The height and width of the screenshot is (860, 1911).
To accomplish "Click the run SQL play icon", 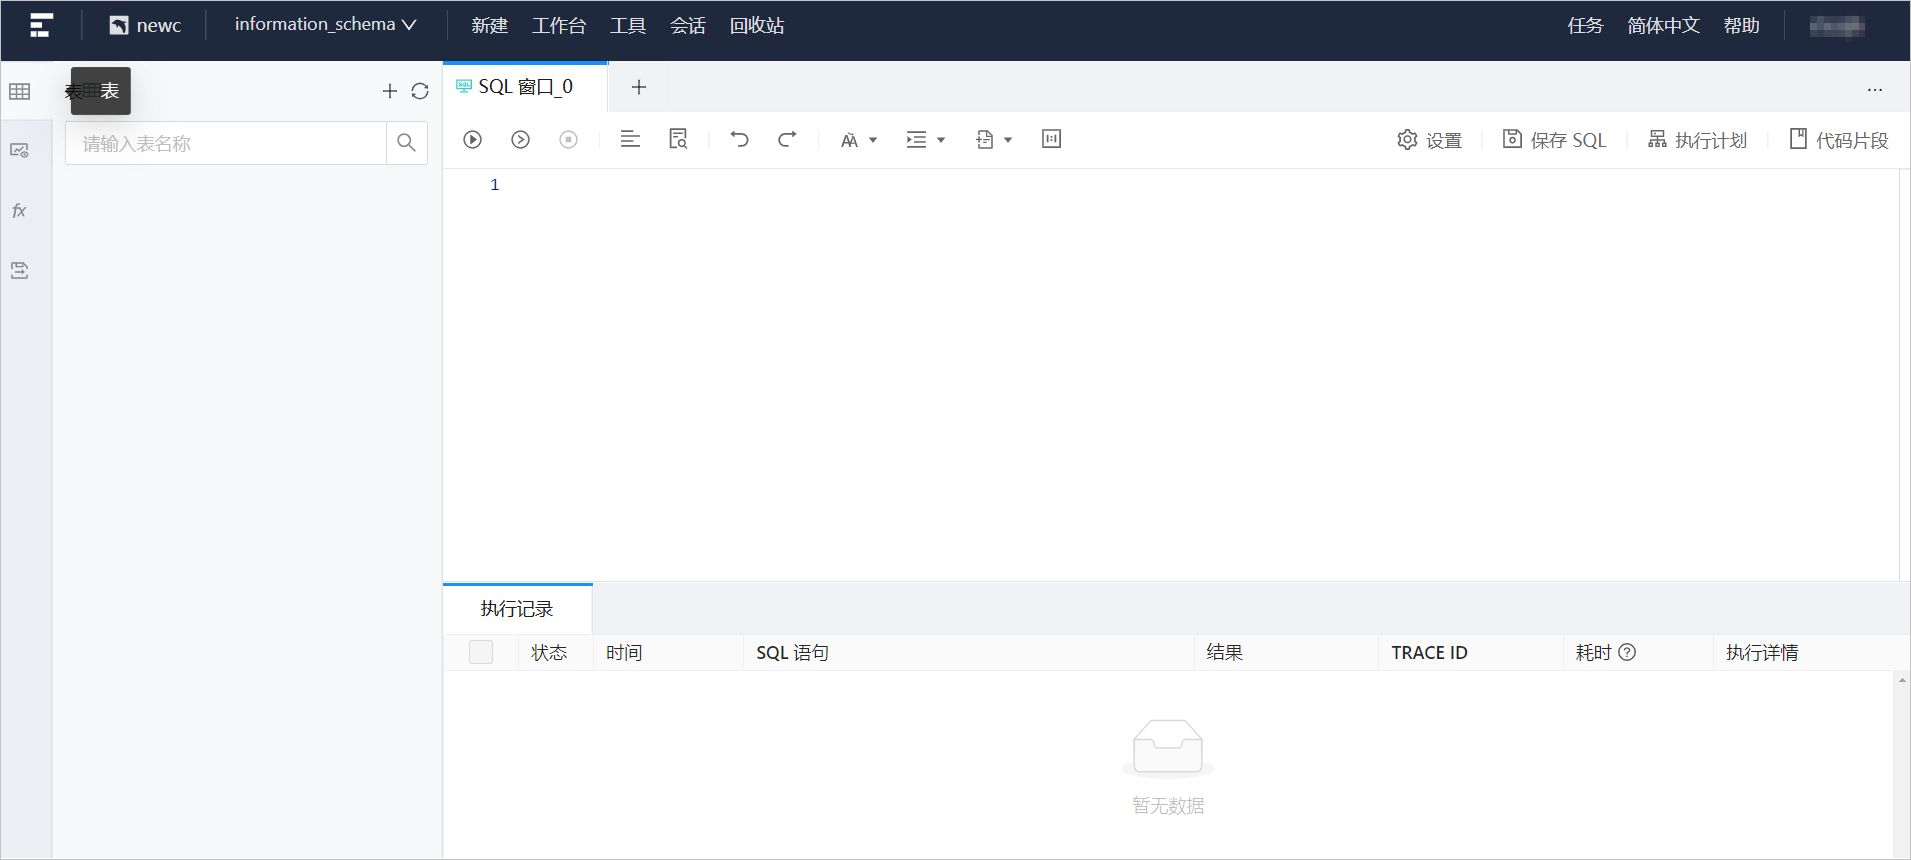I will coord(473,140).
